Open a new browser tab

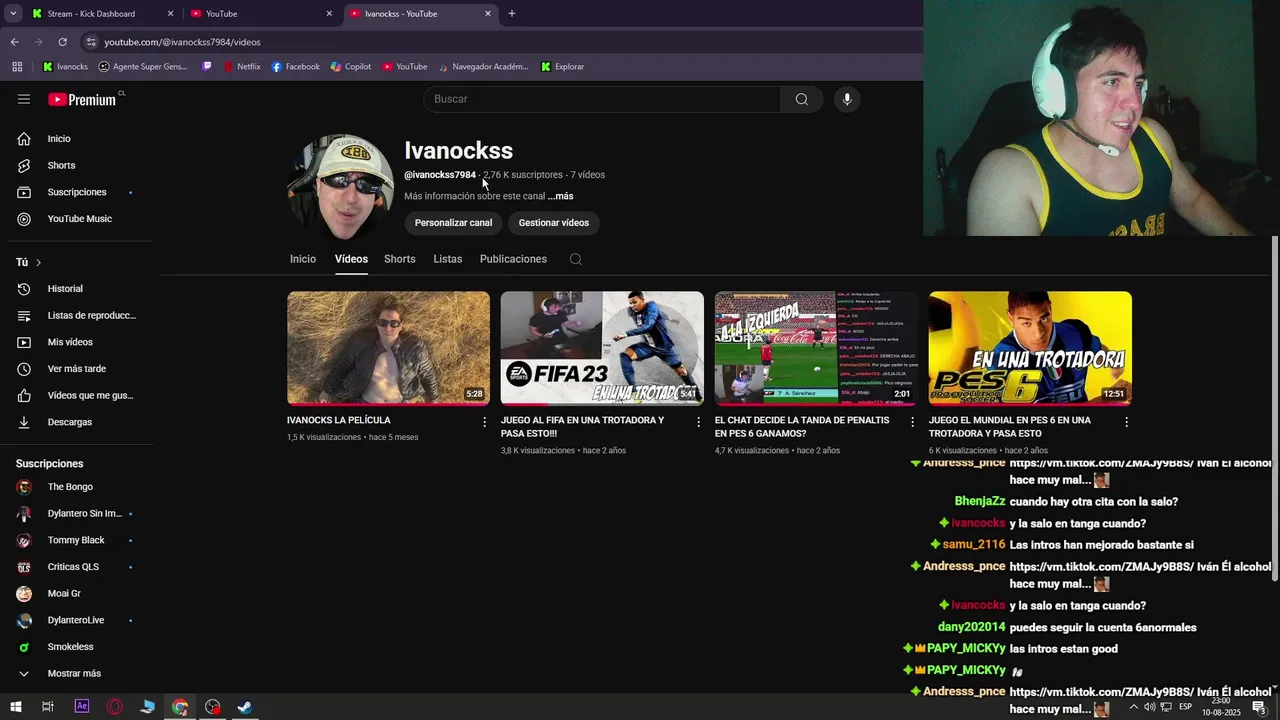tap(512, 14)
